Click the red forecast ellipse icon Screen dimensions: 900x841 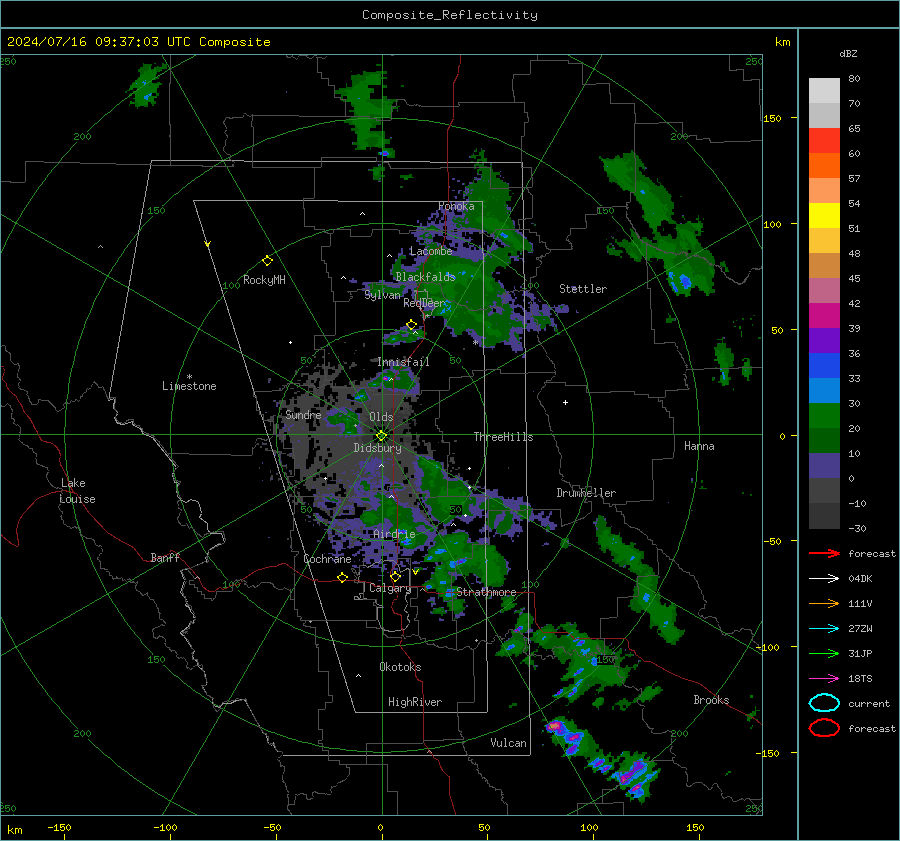(824, 728)
